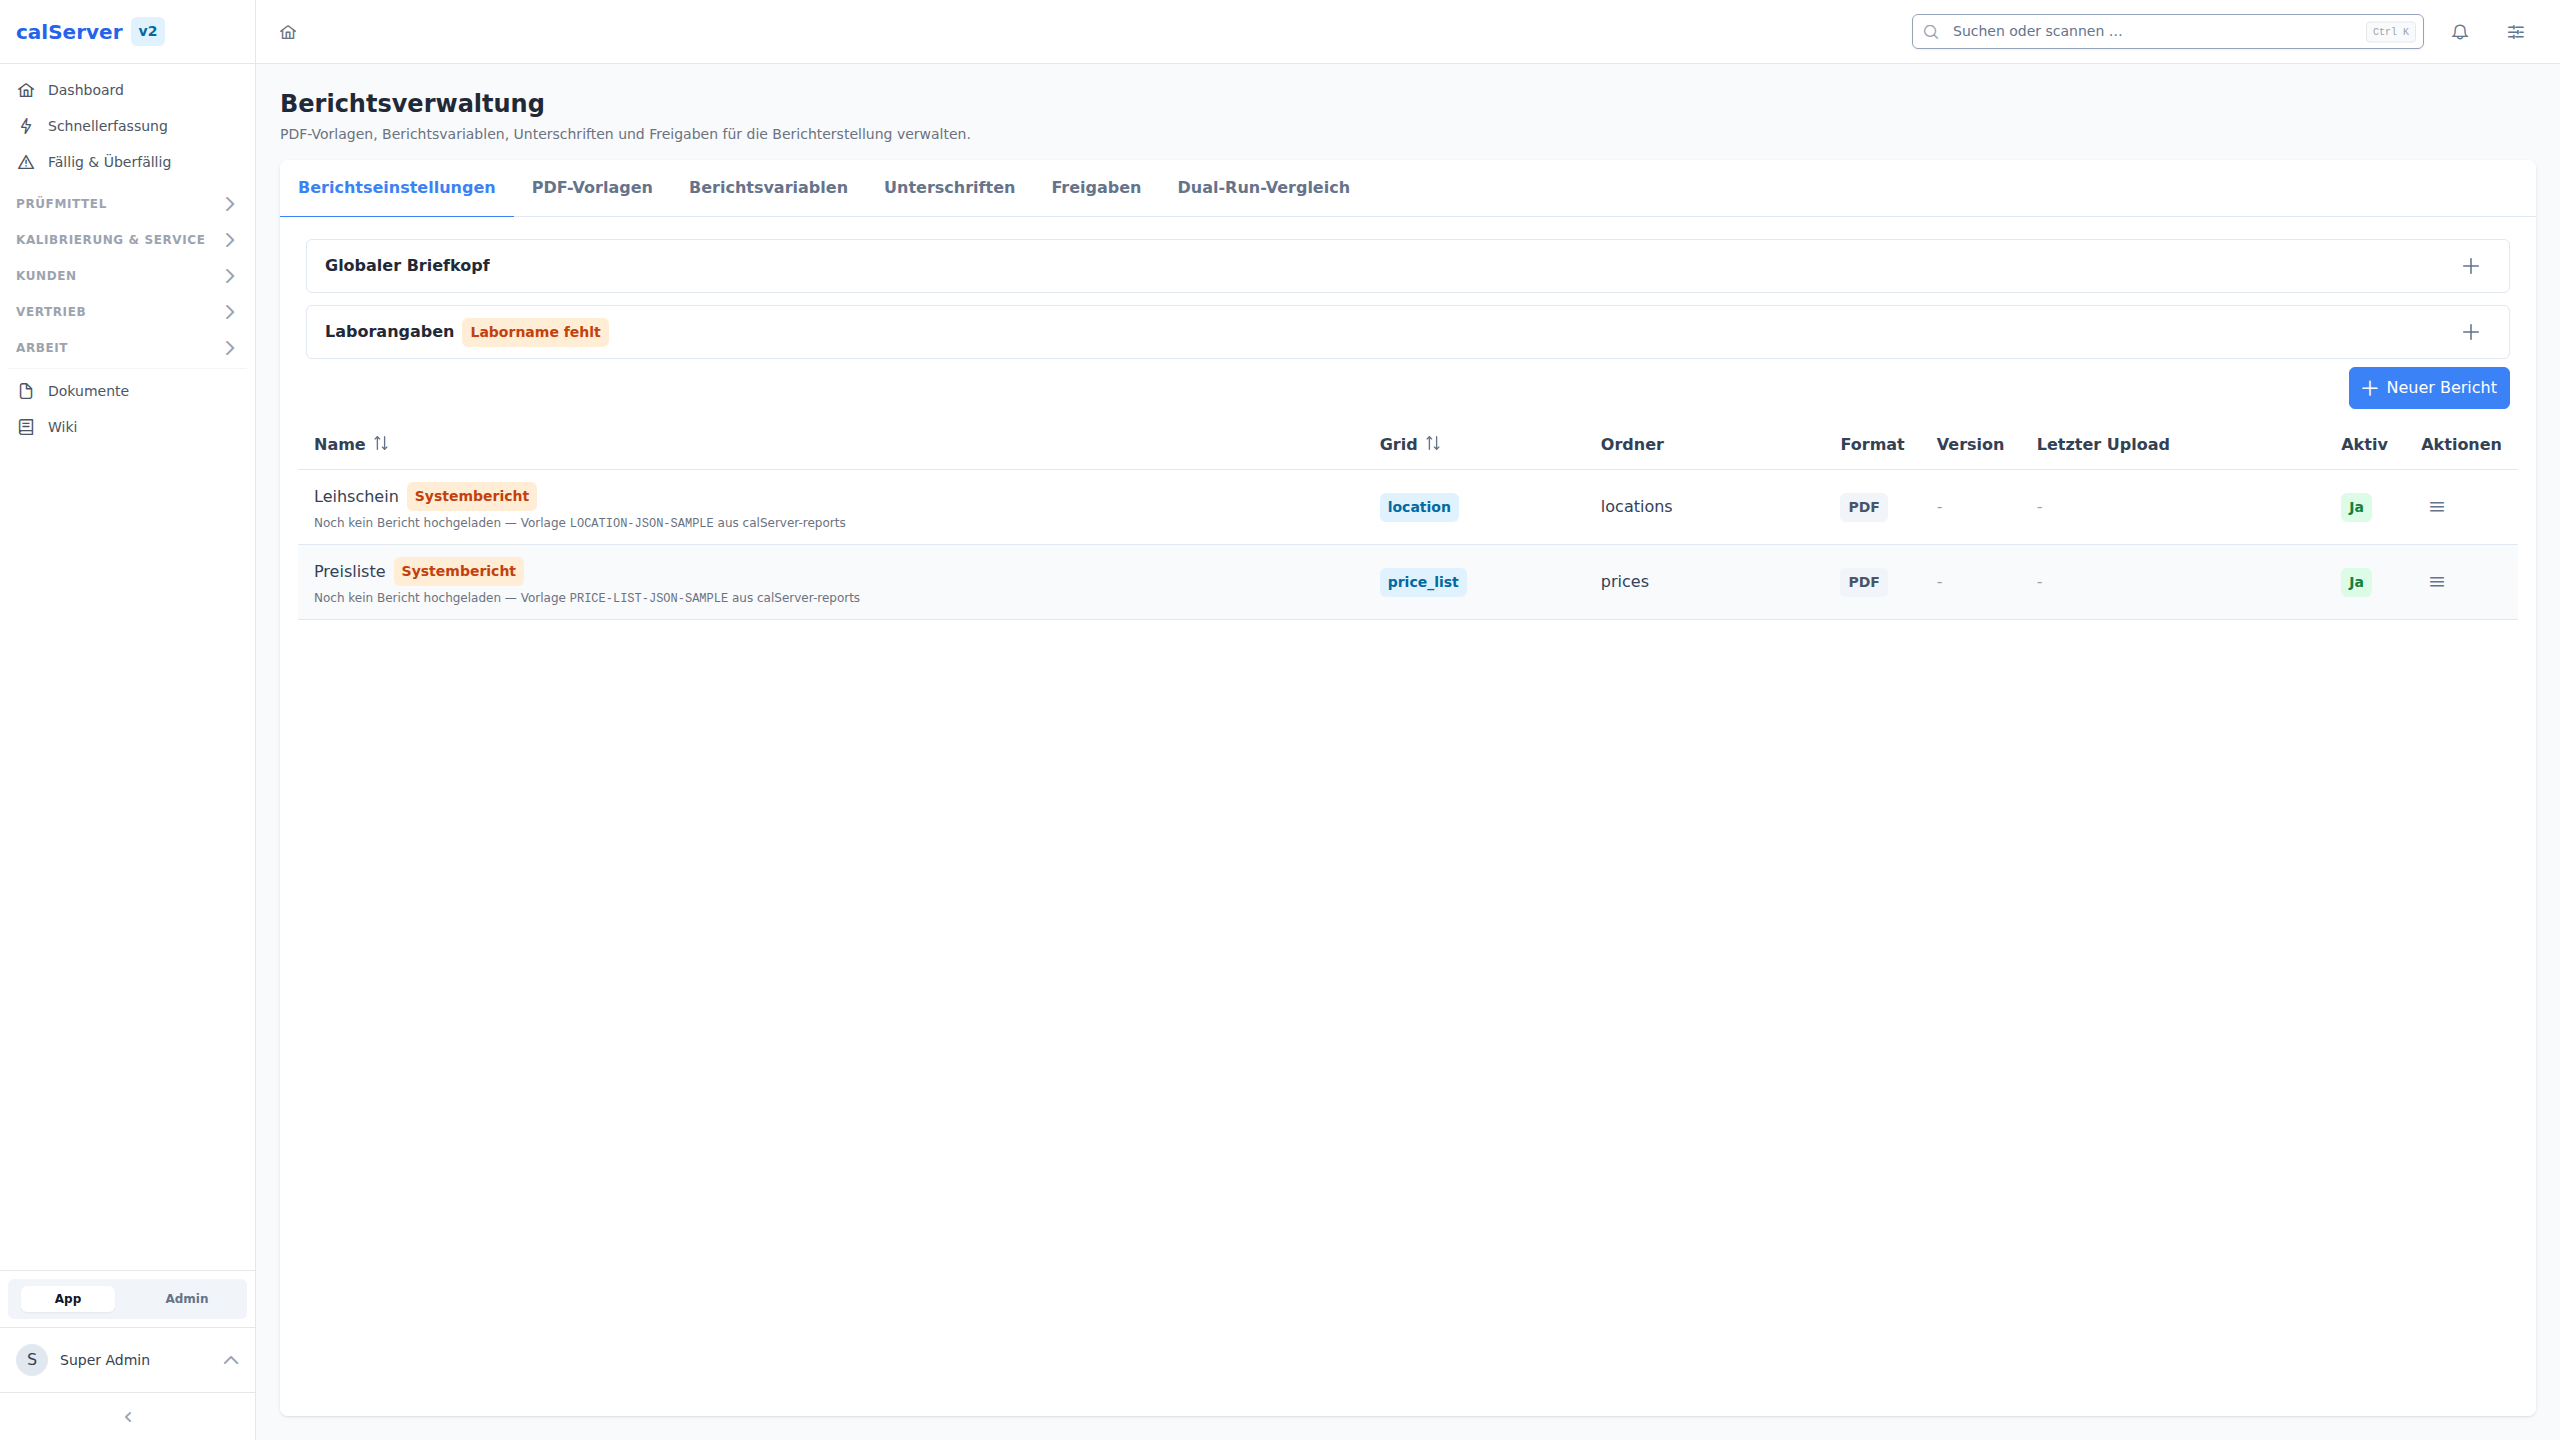This screenshot has height=1440, width=2560.
Task: Click the PRICE-LIST-JSON-SAMPLE template note
Action: (x=587, y=598)
